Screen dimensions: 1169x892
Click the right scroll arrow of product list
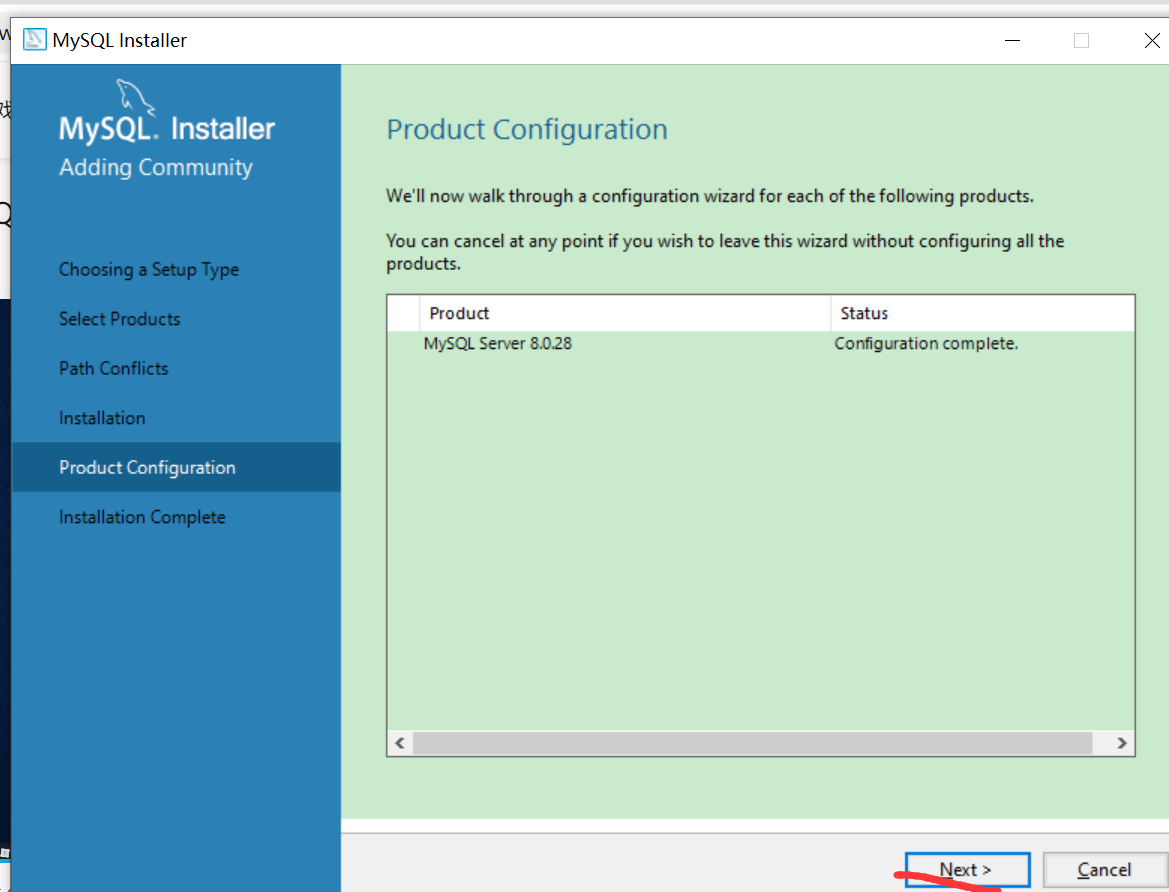tap(1121, 743)
